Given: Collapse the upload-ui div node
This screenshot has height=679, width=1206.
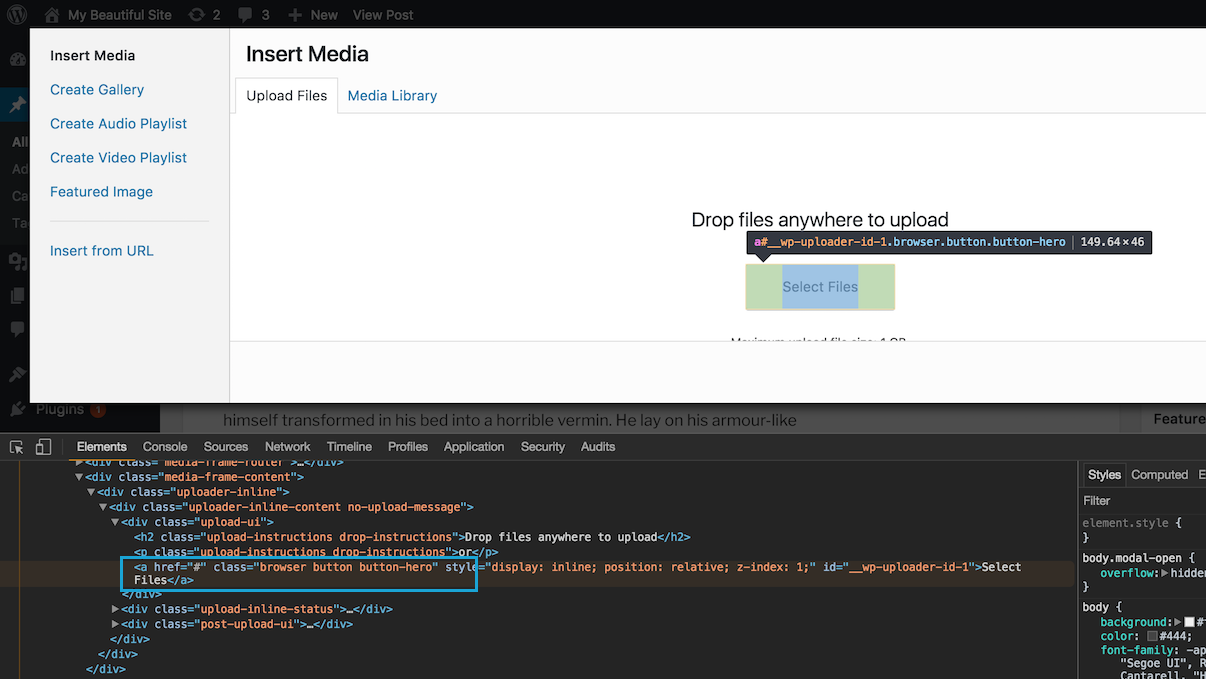Looking at the screenshot, I should 115,522.
